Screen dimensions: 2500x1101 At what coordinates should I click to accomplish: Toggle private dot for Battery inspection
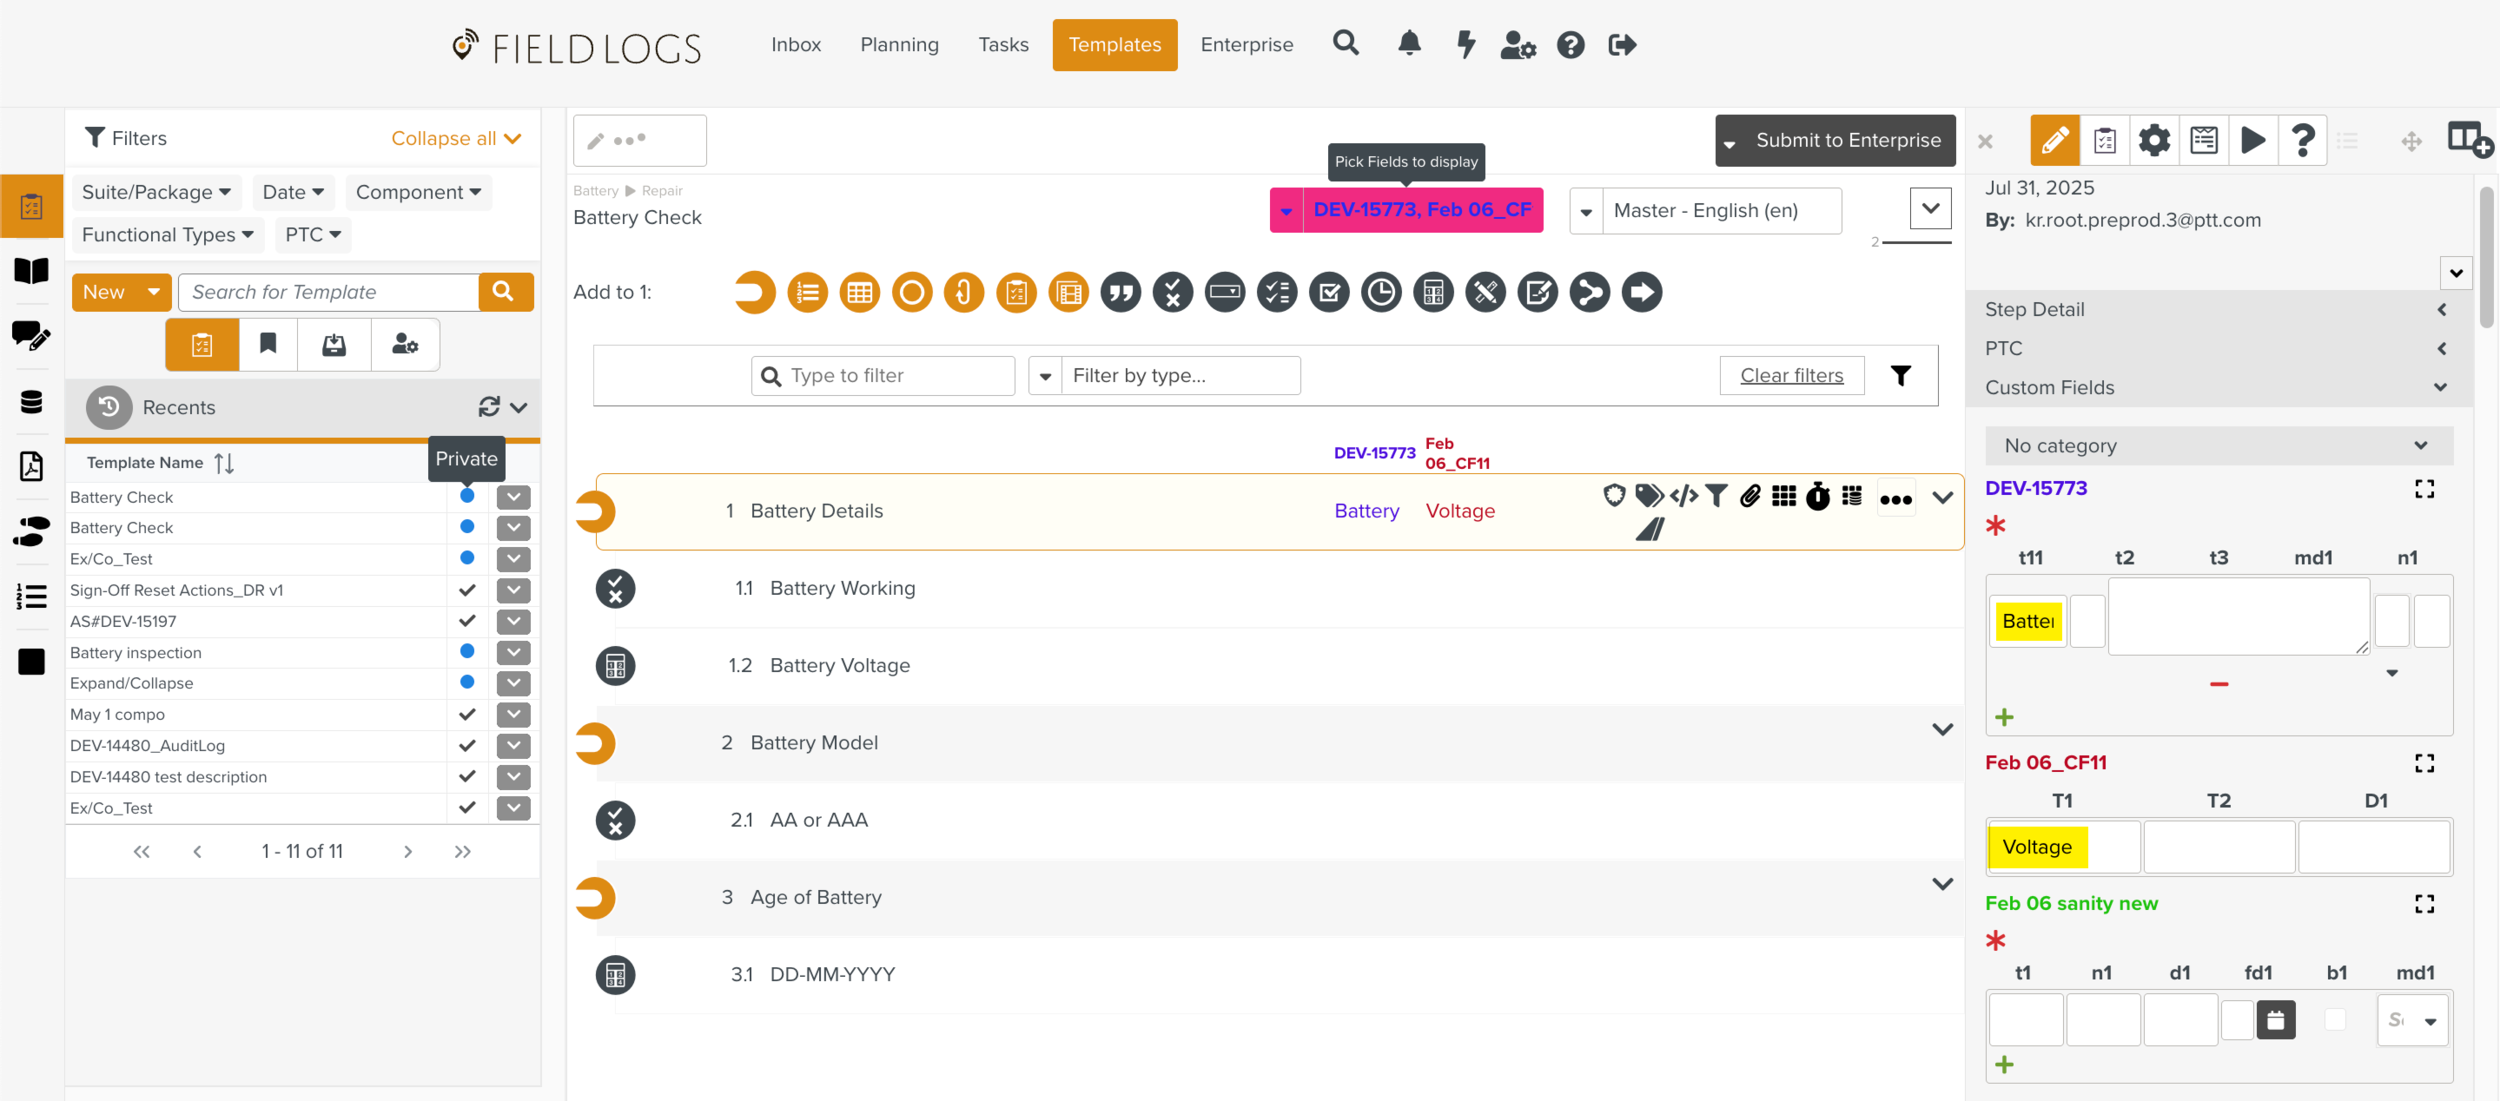point(467,652)
